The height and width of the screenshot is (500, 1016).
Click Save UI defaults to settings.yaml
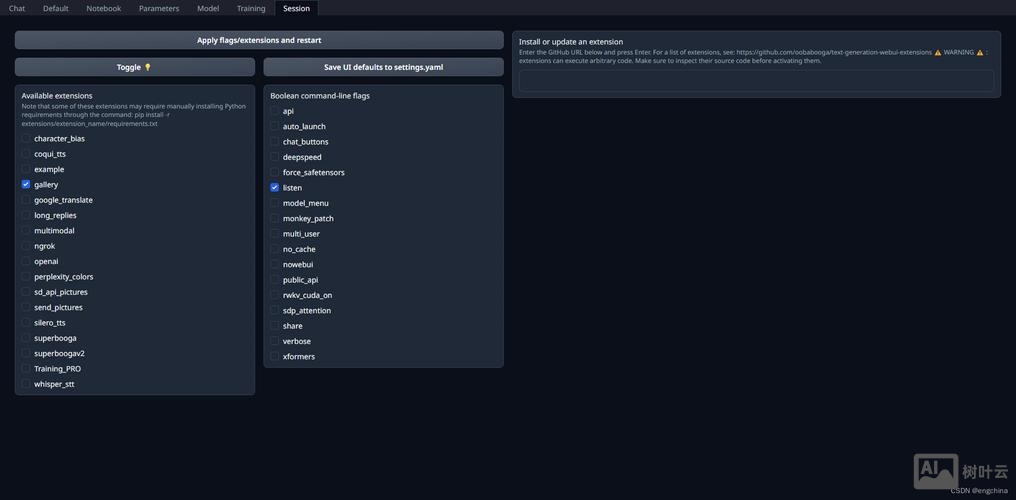(x=383, y=67)
